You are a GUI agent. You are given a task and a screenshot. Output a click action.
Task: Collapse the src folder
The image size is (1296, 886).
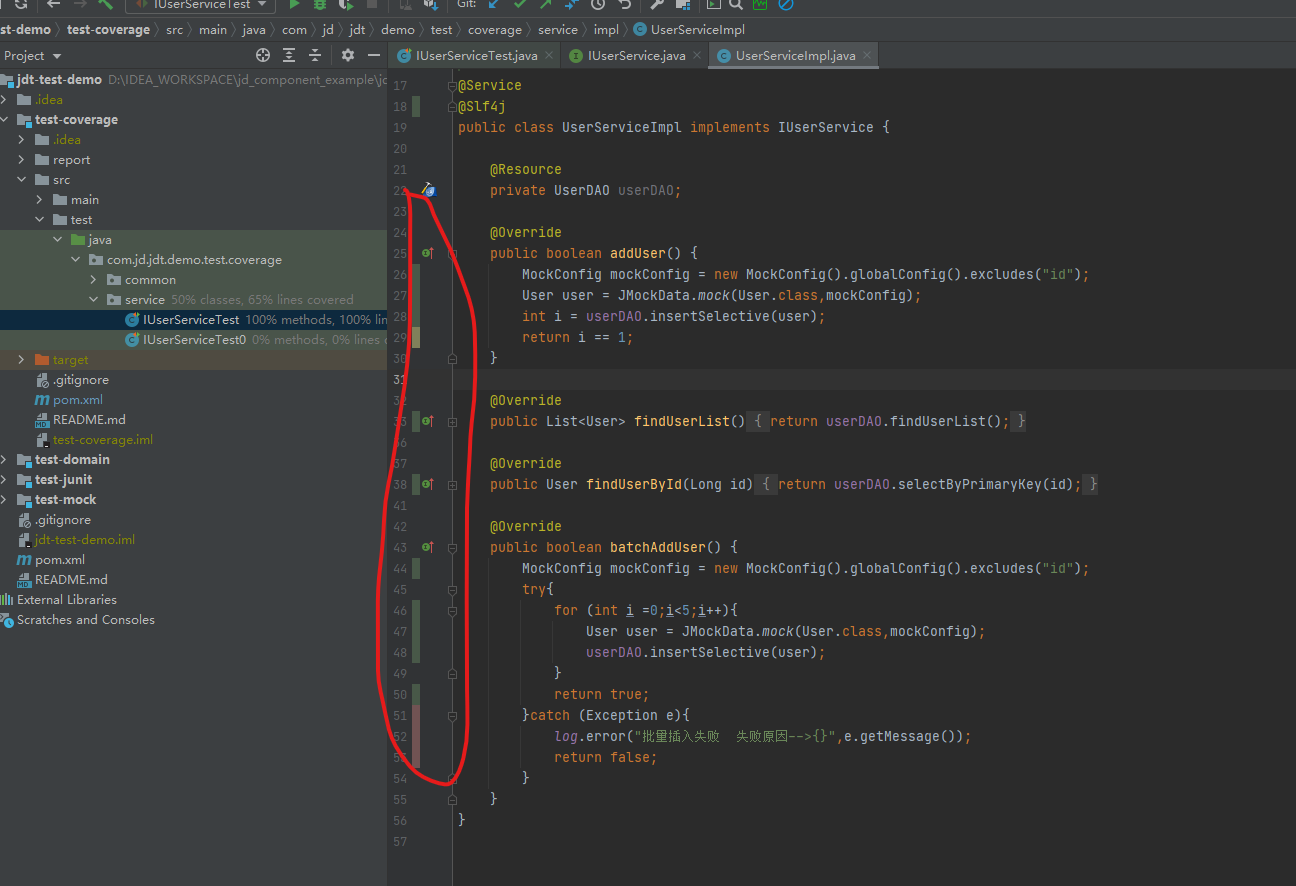(x=22, y=180)
